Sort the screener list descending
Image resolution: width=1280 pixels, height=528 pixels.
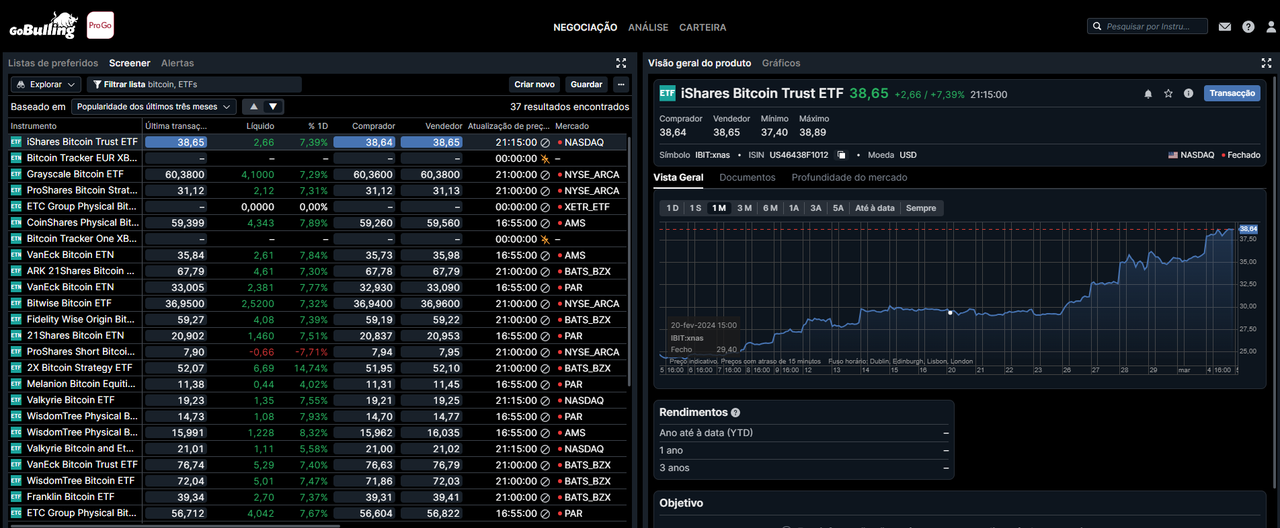pyautogui.click(x=274, y=106)
